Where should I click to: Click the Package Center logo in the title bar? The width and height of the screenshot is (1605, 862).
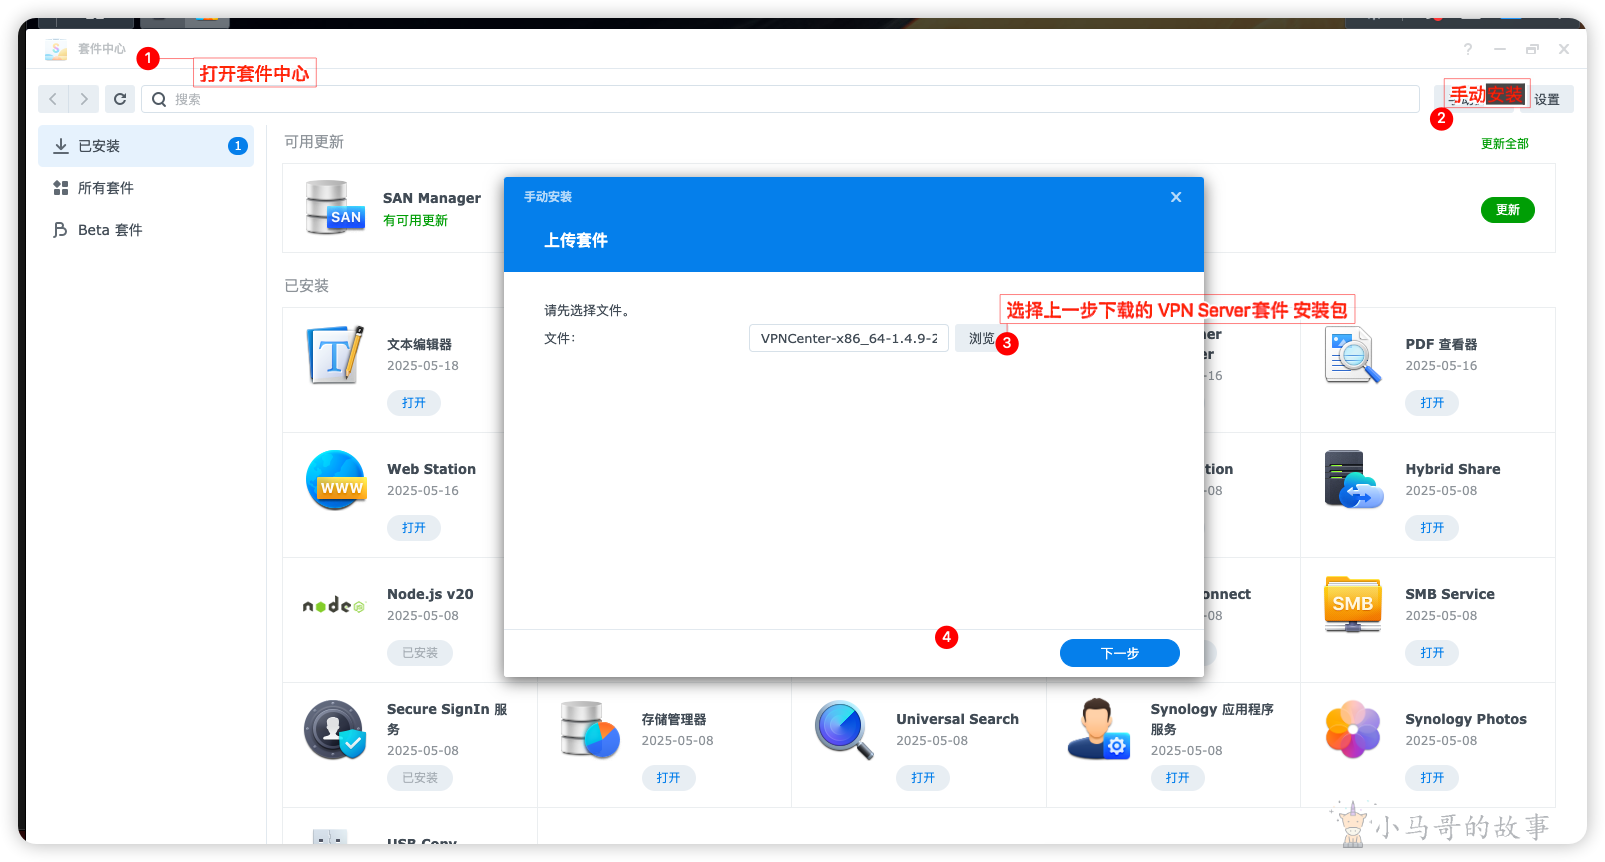coord(57,49)
